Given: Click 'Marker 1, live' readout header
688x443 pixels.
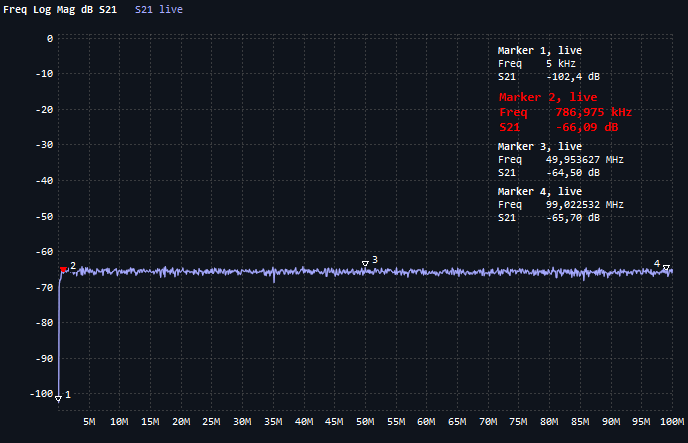Looking at the screenshot, I should [540, 50].
